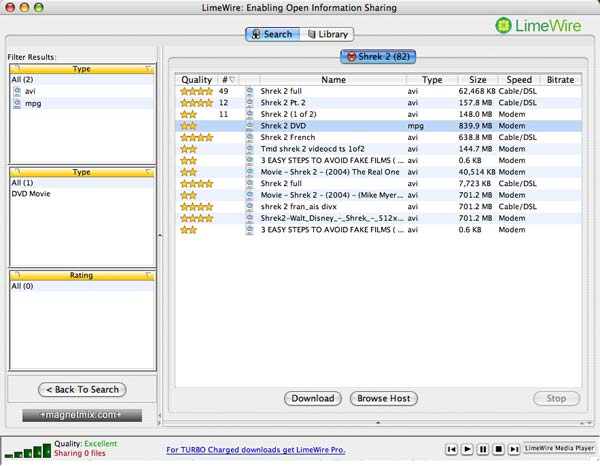600x466 pixels.
Task: Skip to next track in media player
Action: [514, 449]
